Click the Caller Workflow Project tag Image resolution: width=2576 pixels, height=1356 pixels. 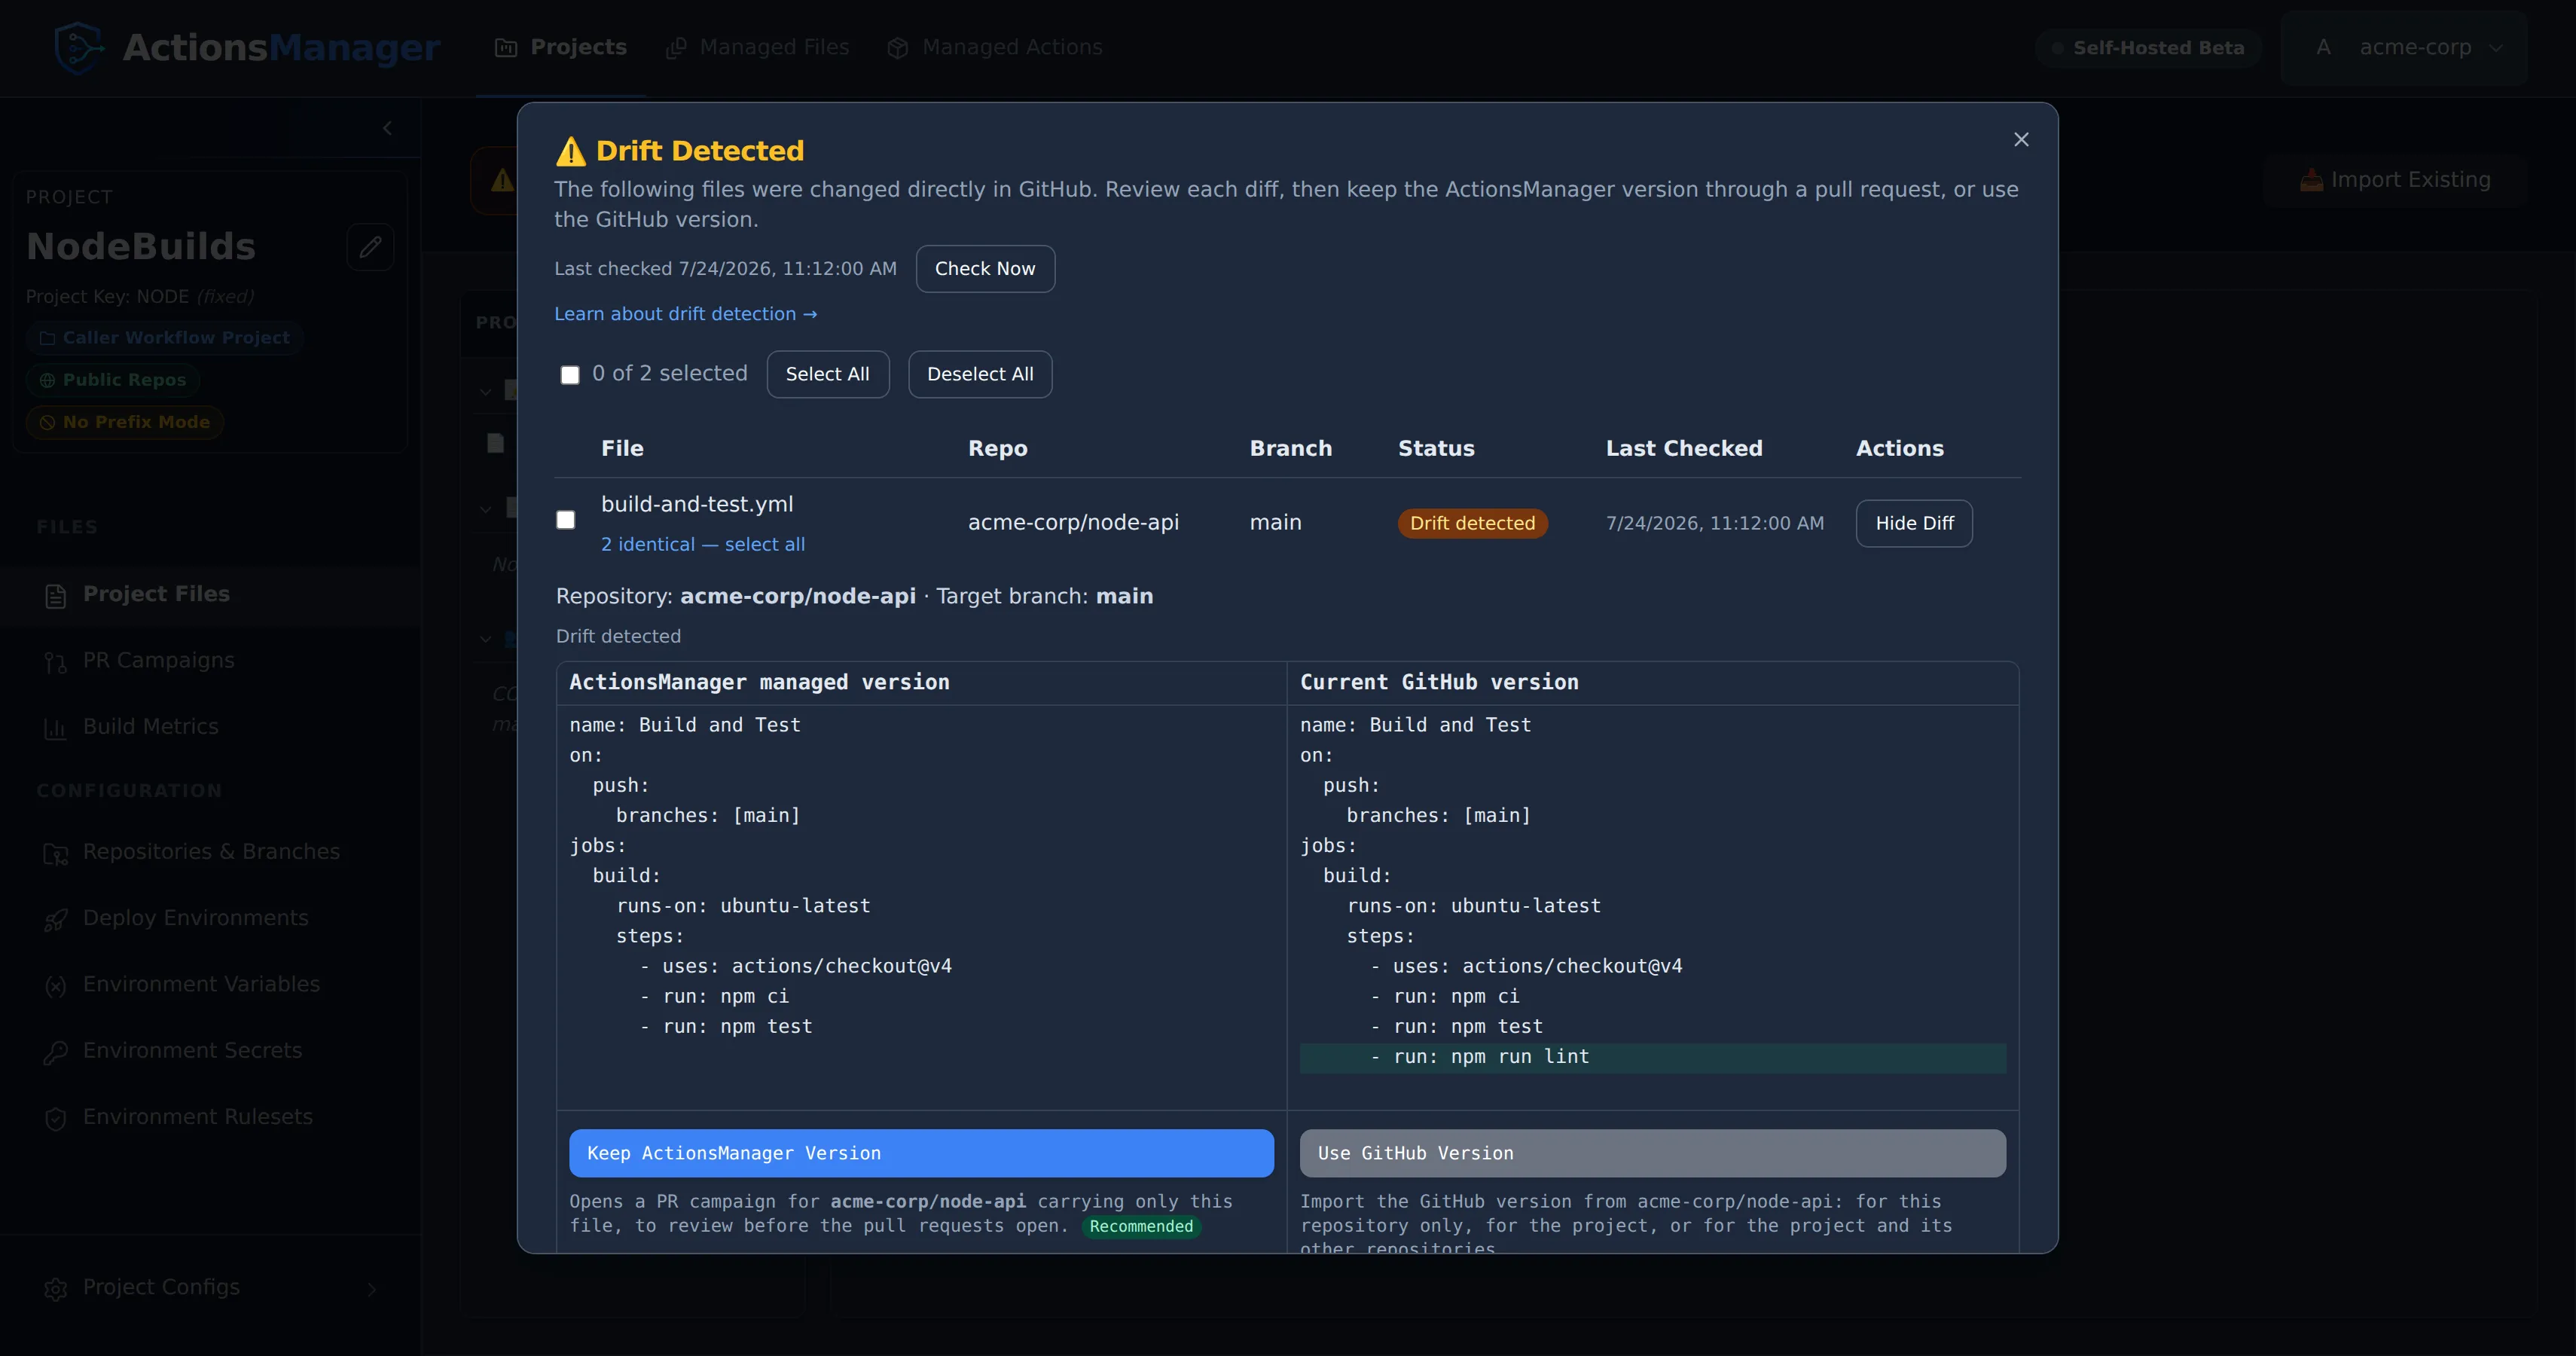tap(165, 338)
